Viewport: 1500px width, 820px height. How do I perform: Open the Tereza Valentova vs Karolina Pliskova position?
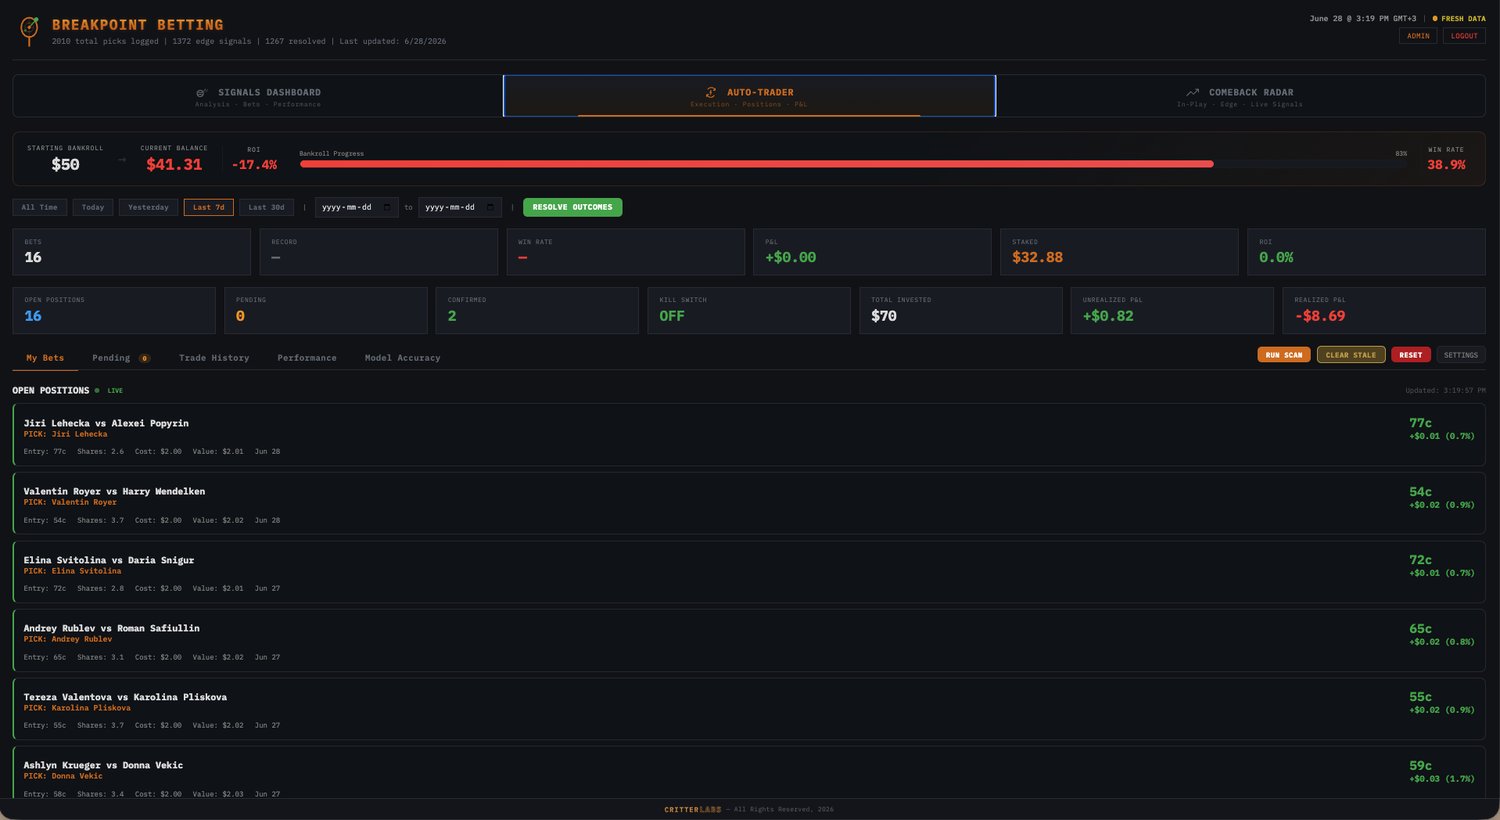(749, 709)
